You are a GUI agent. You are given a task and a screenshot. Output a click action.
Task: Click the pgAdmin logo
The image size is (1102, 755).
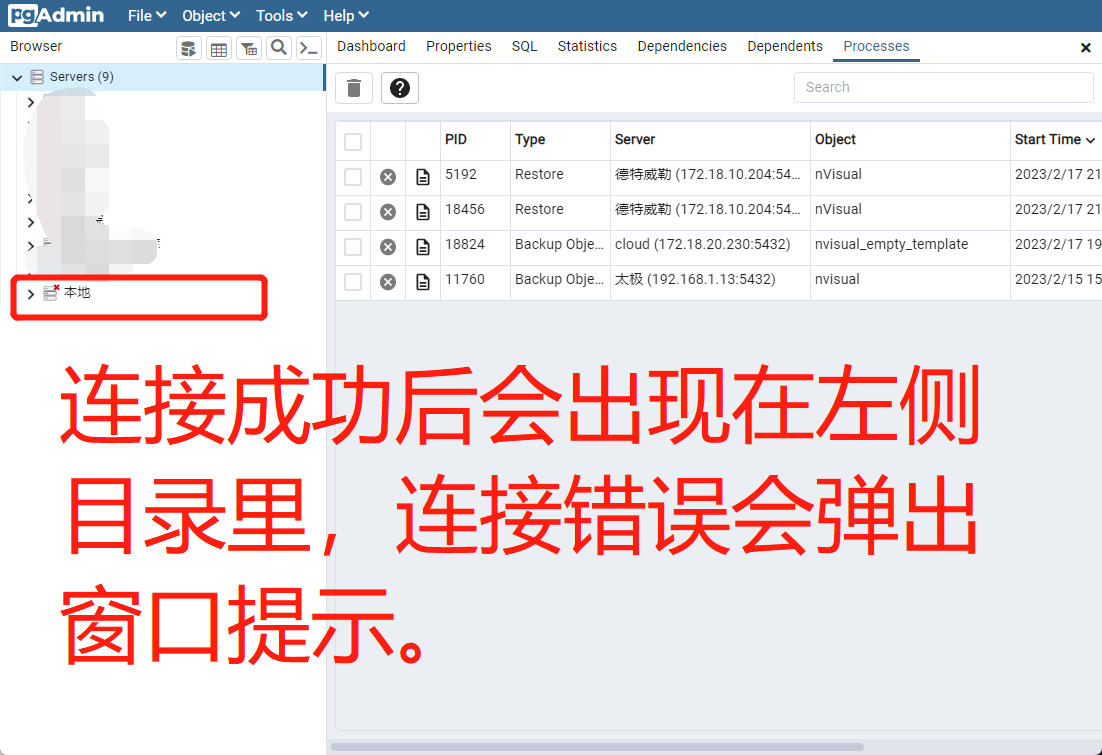56,15
